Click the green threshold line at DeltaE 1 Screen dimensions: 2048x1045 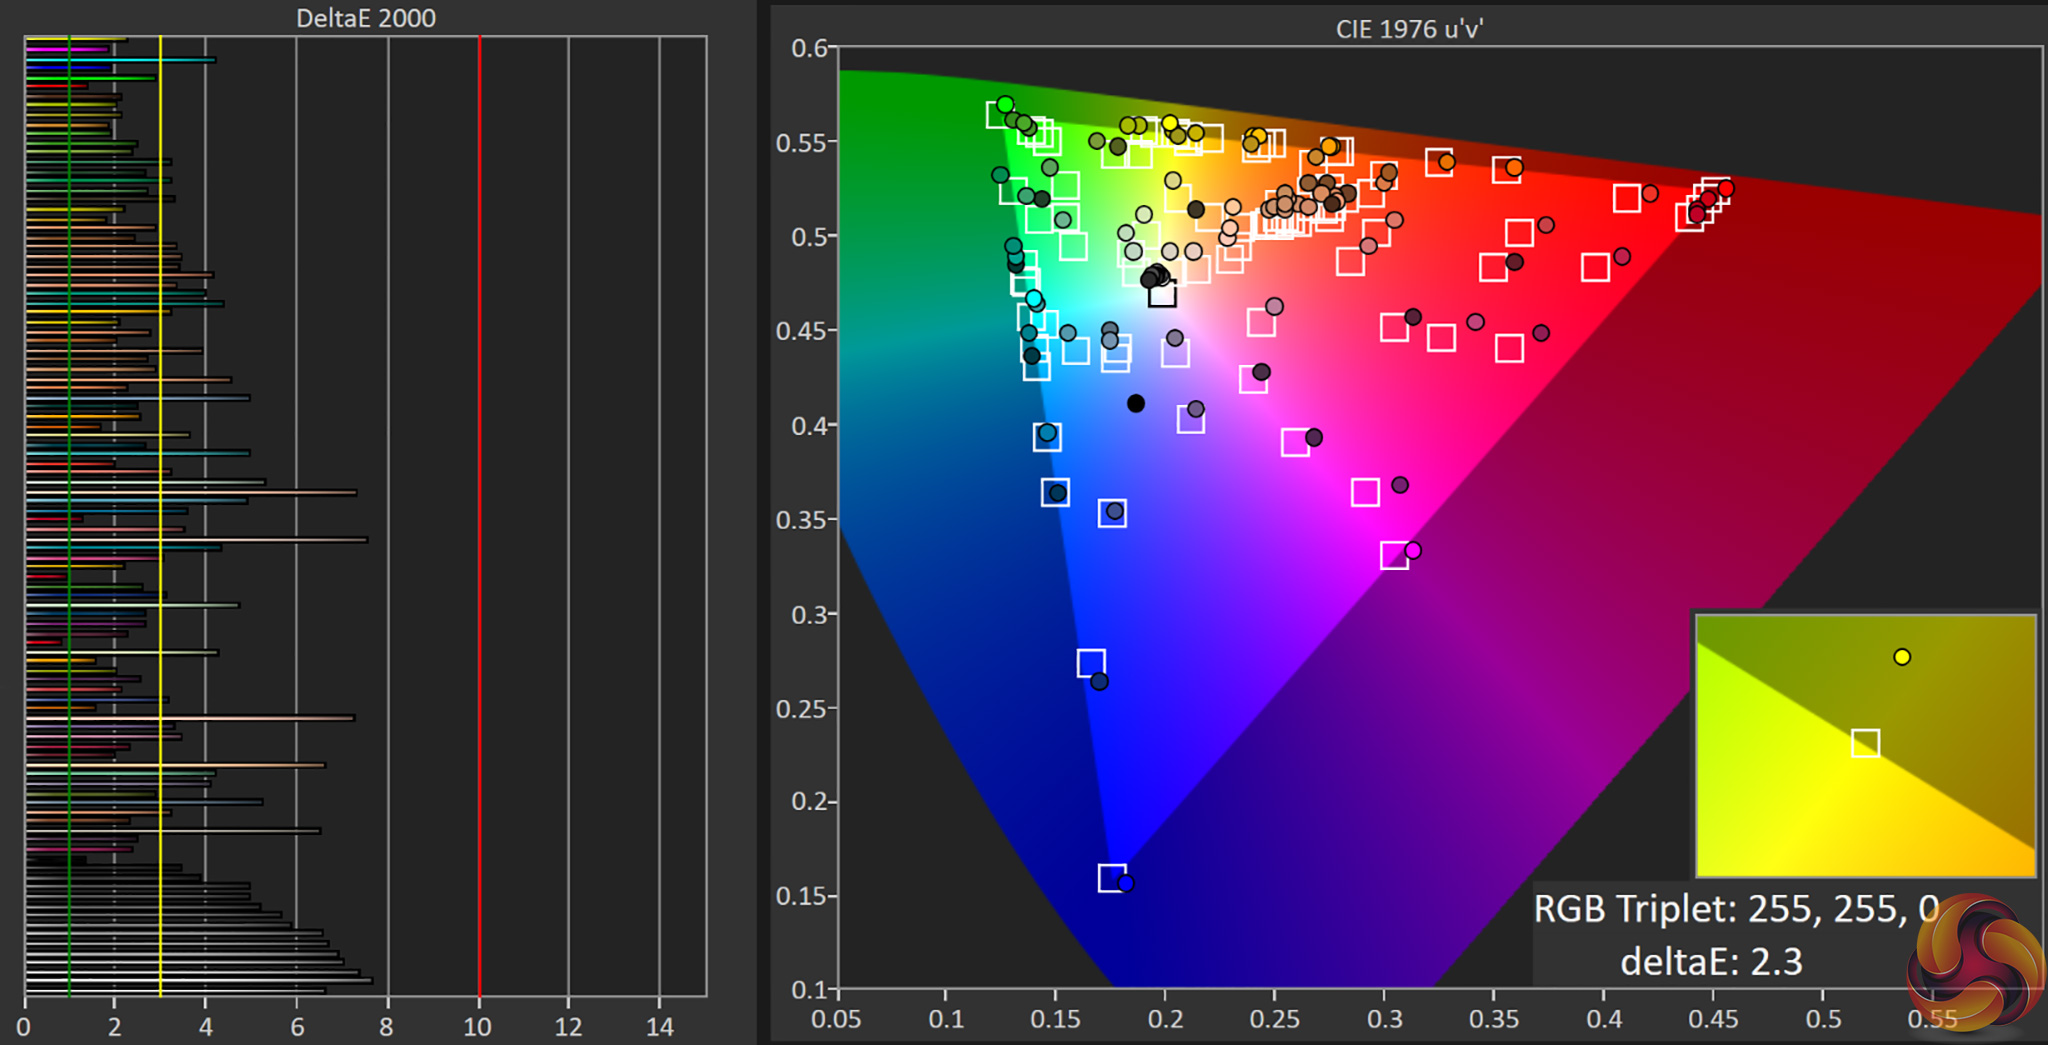tap(69, 516)
